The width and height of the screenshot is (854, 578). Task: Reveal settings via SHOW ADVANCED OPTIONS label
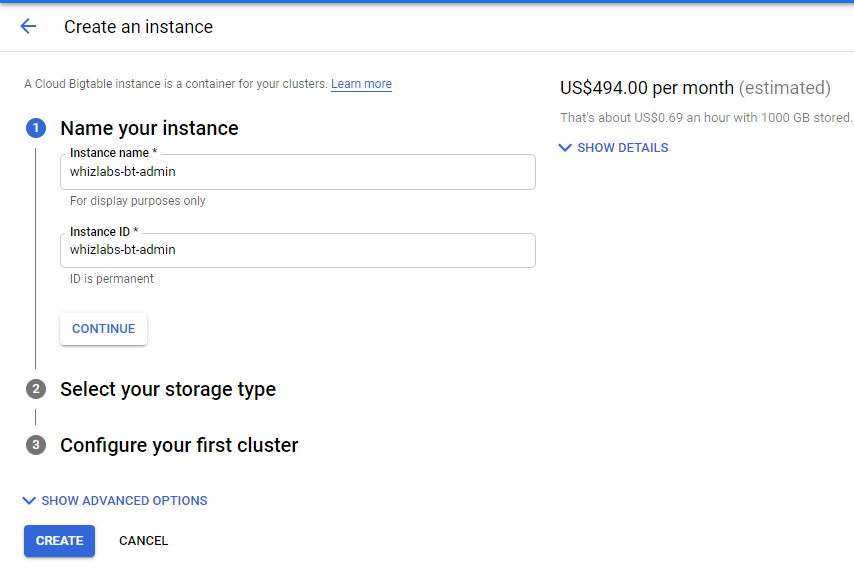[x=124, y=501]
